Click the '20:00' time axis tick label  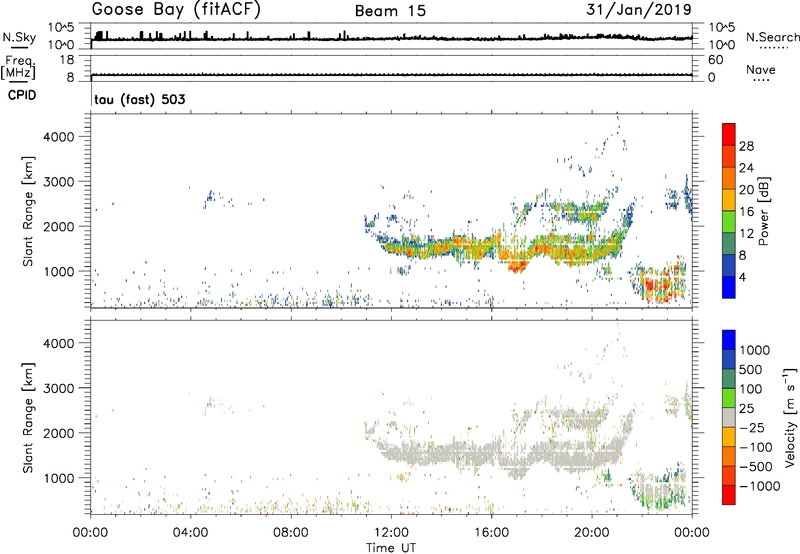pos(592,533)
